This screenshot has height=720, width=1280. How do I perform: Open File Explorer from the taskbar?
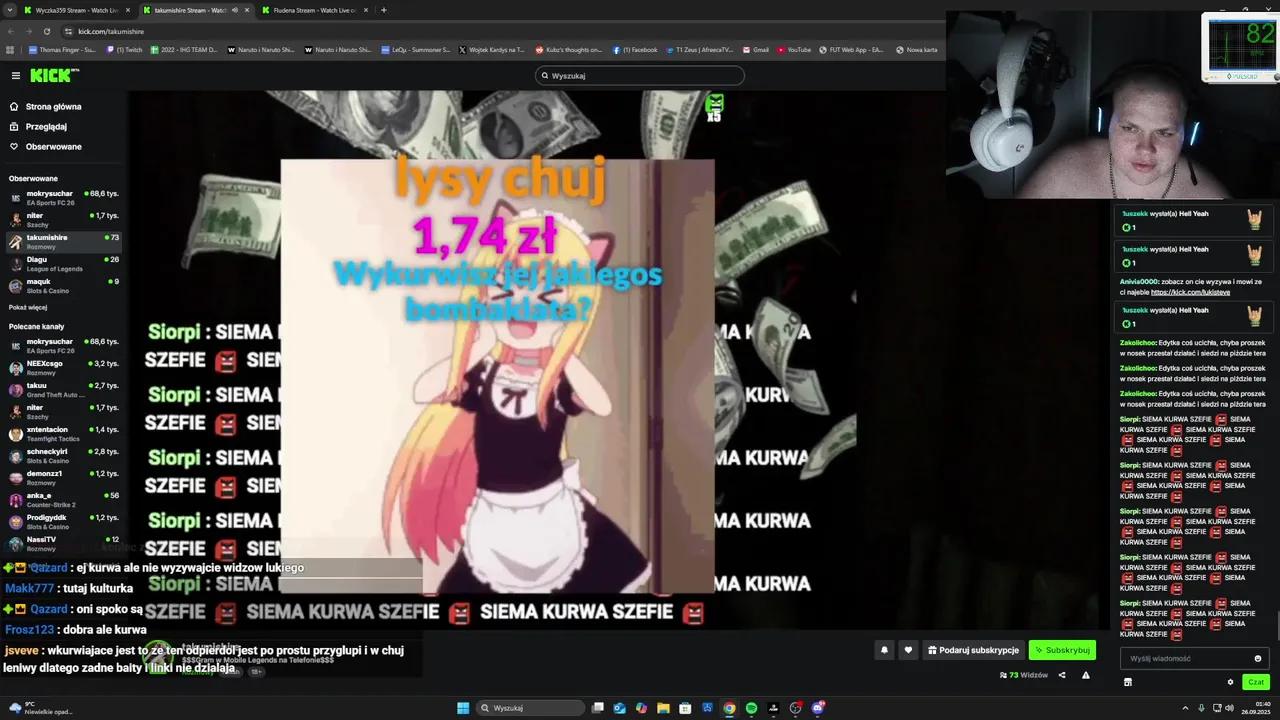pos(663,708)
